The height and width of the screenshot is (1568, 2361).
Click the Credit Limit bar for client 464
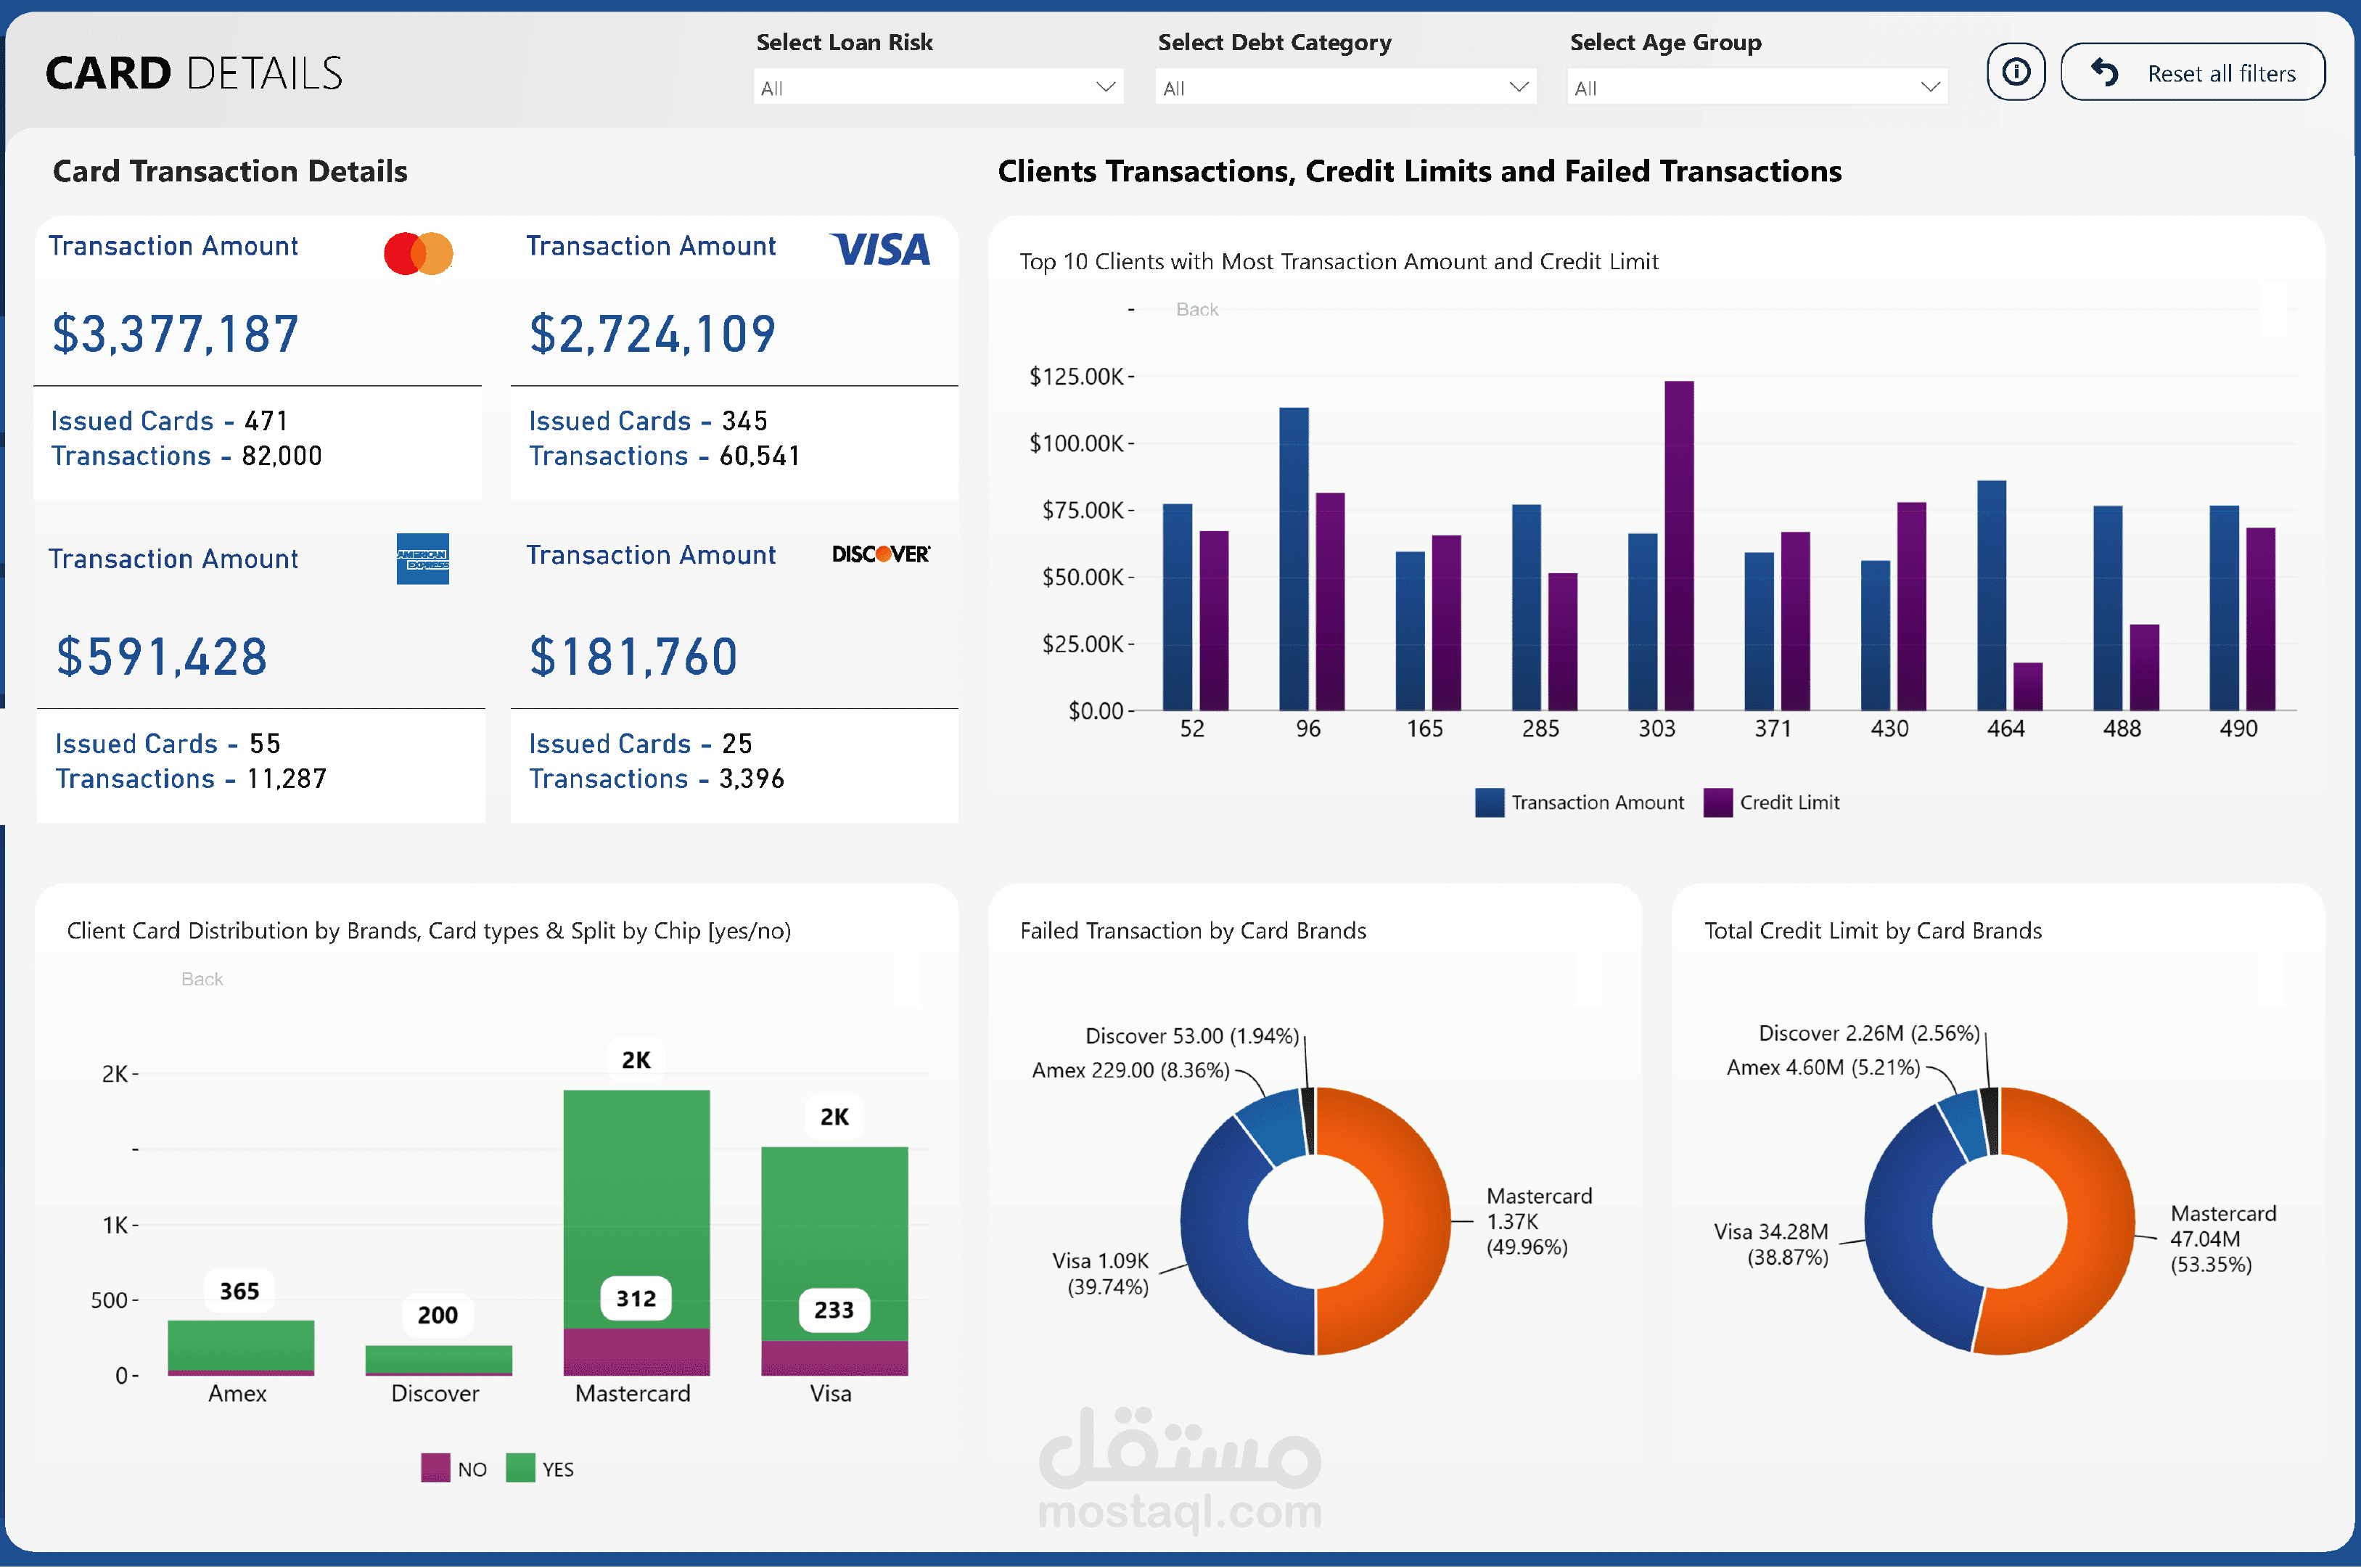(2028, 686)
